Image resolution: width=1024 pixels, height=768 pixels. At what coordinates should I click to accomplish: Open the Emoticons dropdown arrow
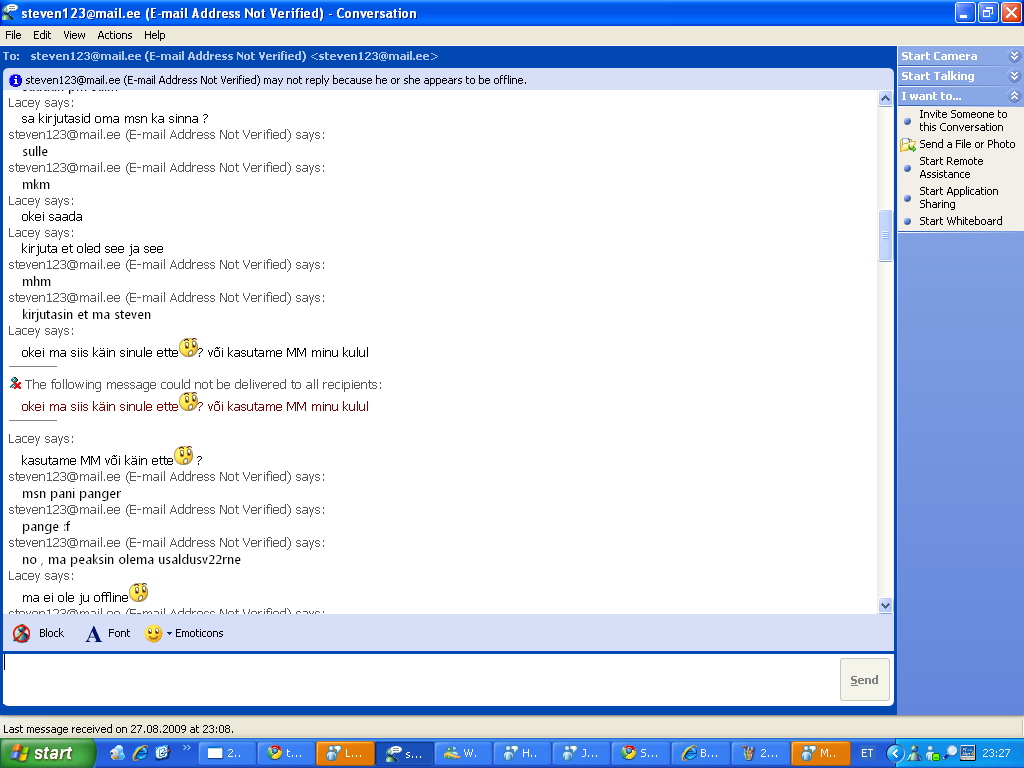tap(169, 633)
